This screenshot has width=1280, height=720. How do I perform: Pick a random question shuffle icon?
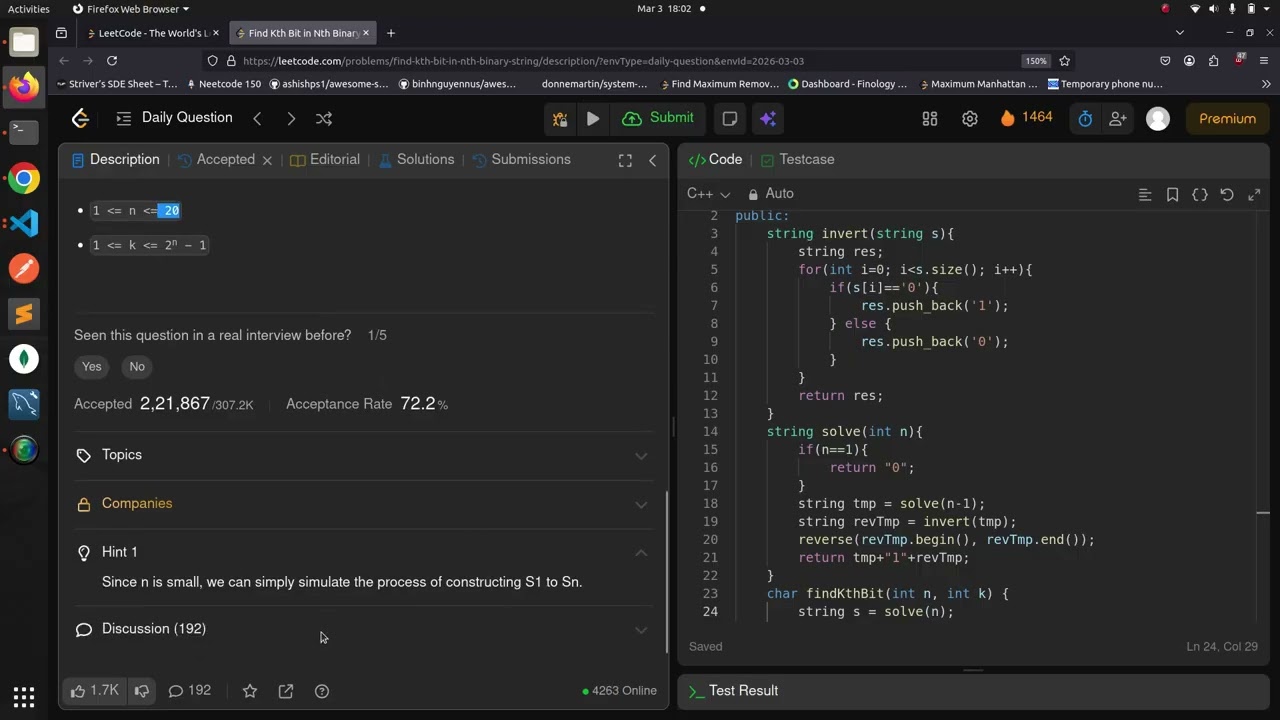click(324, 118)
